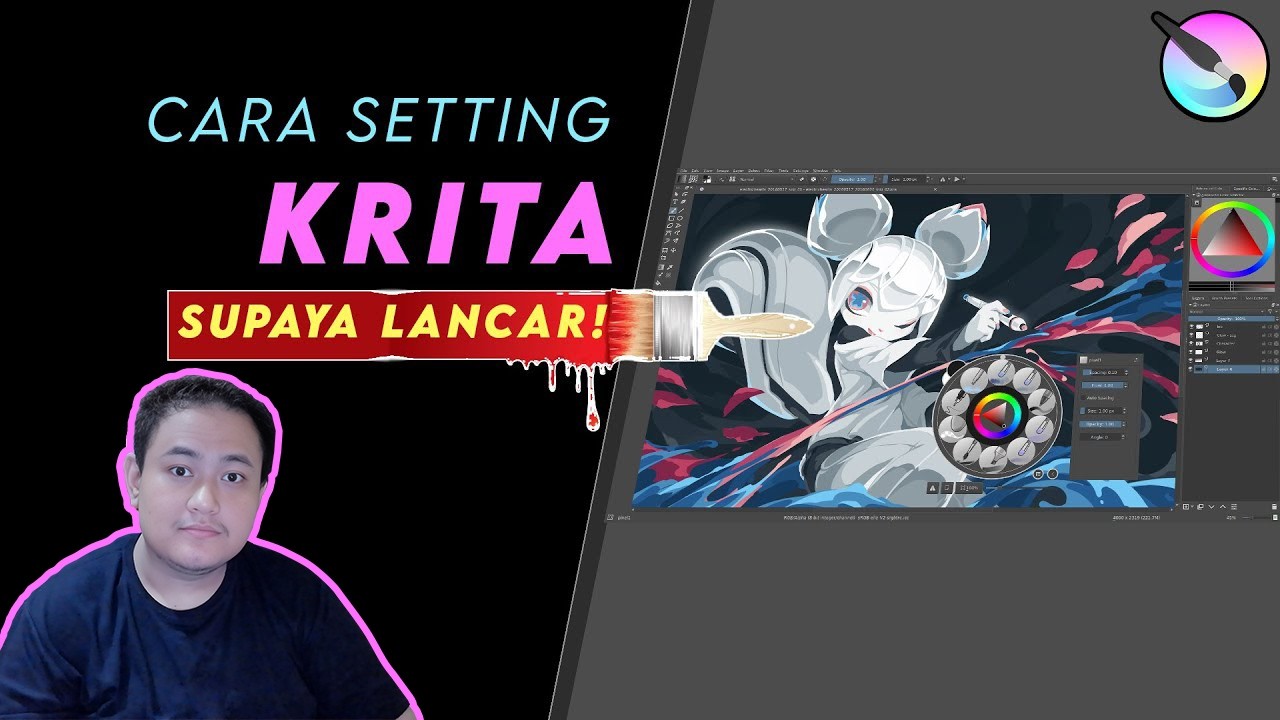1280x720 pixels.
Task: Open the Fill Patterns button in toolbar
Action: tap(692, 179)
